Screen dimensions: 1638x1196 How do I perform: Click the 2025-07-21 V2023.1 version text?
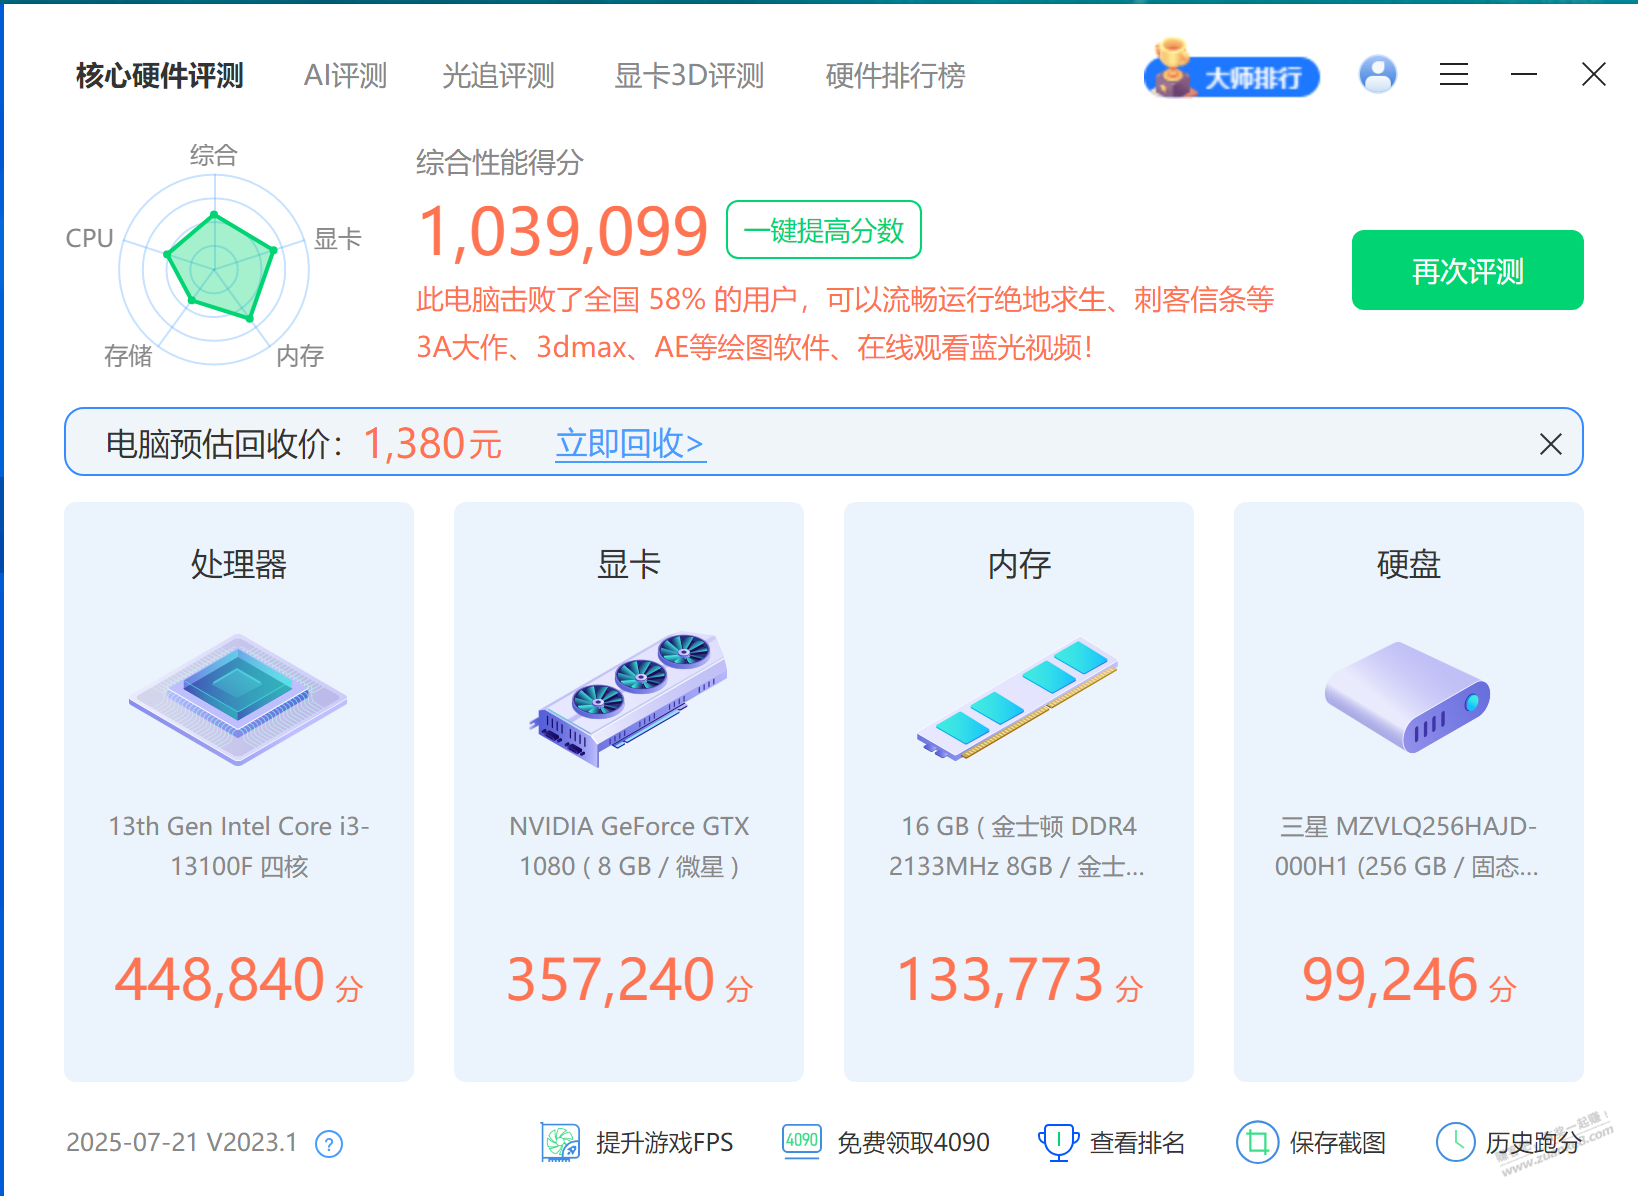click(x=182, y=1142)
